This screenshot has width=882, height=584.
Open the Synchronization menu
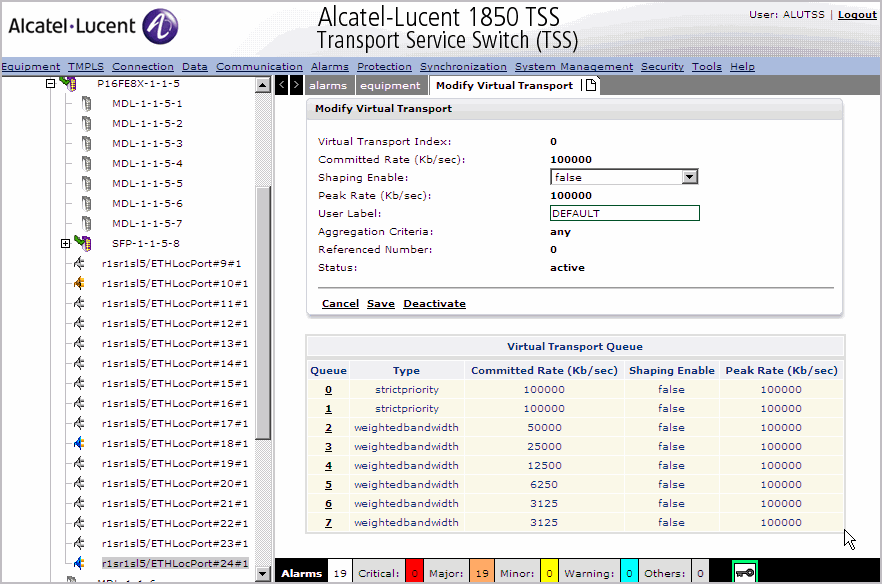tap(463, 66)
